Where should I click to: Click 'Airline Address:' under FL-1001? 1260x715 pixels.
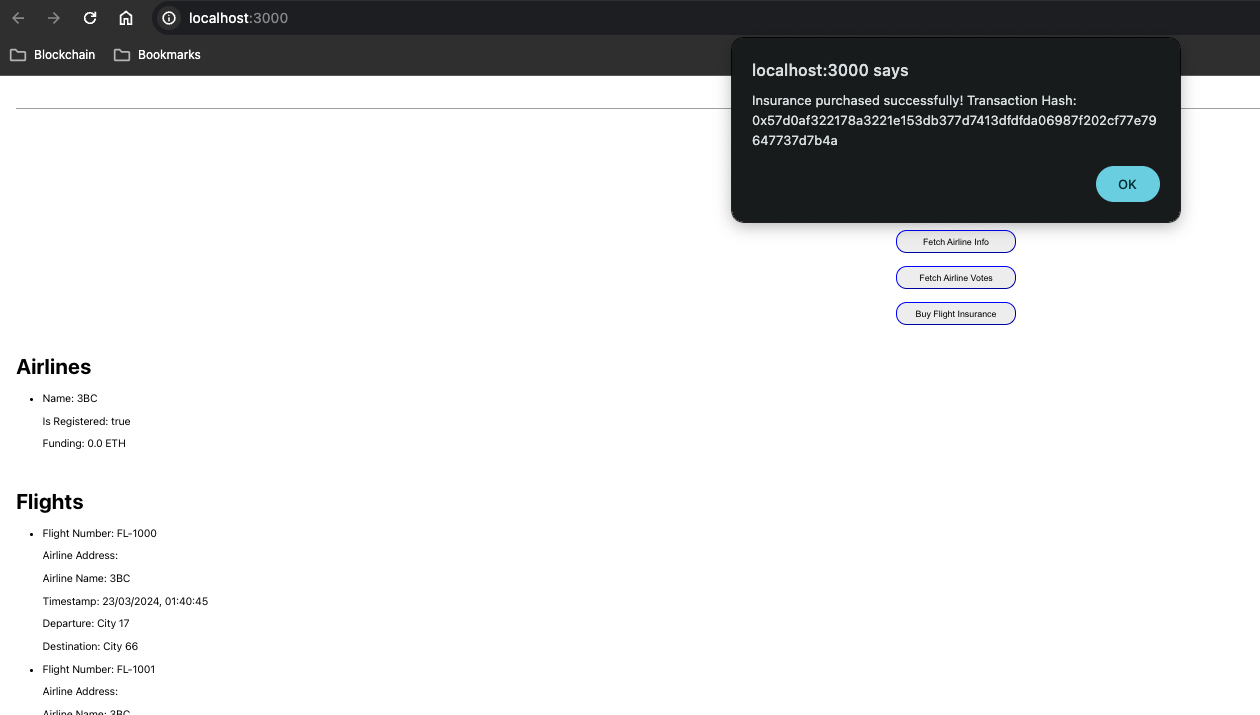(x=80, y=691)
